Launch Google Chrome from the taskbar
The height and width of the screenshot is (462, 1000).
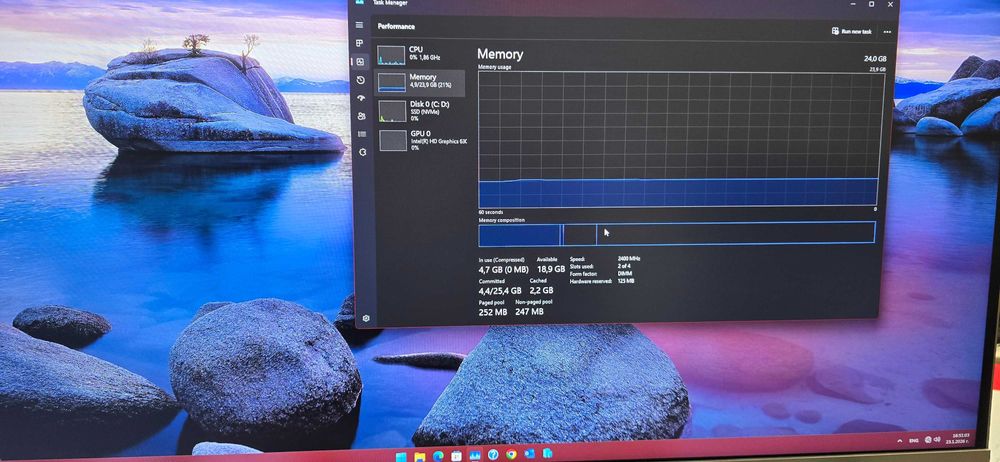coord(511,454)
